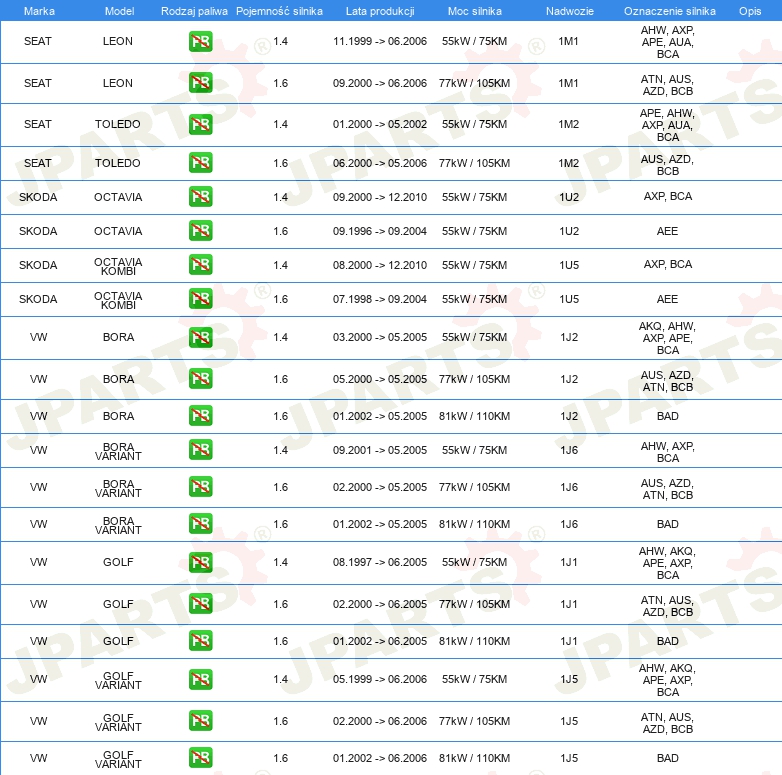Click the Nadwozie column header

pyautogui.click(x=570, y=11)
